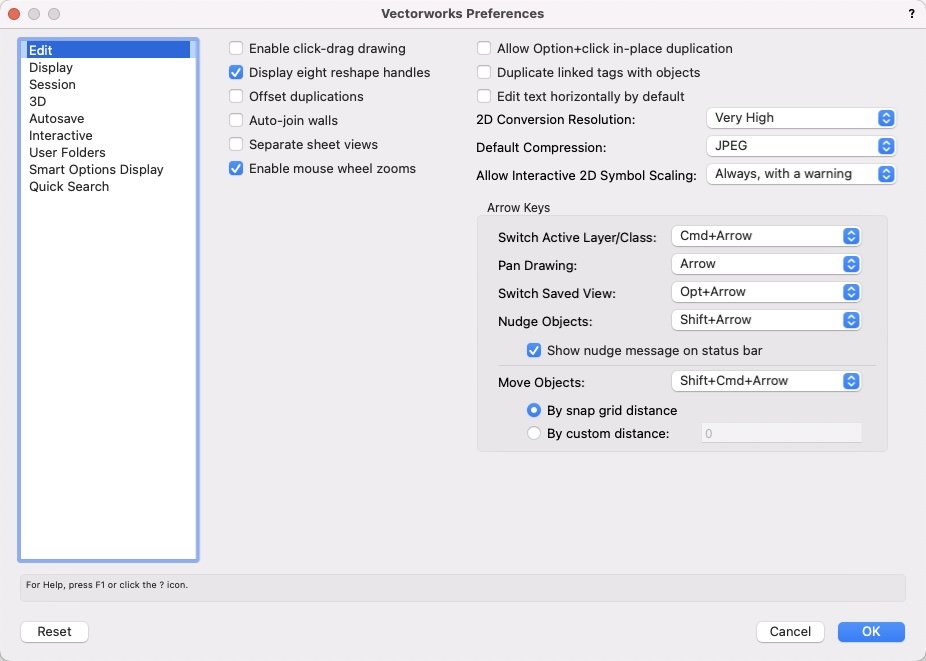This screenshot has height=661, width=926.
Task: Click the Cancel button
Action: [790, 631]
